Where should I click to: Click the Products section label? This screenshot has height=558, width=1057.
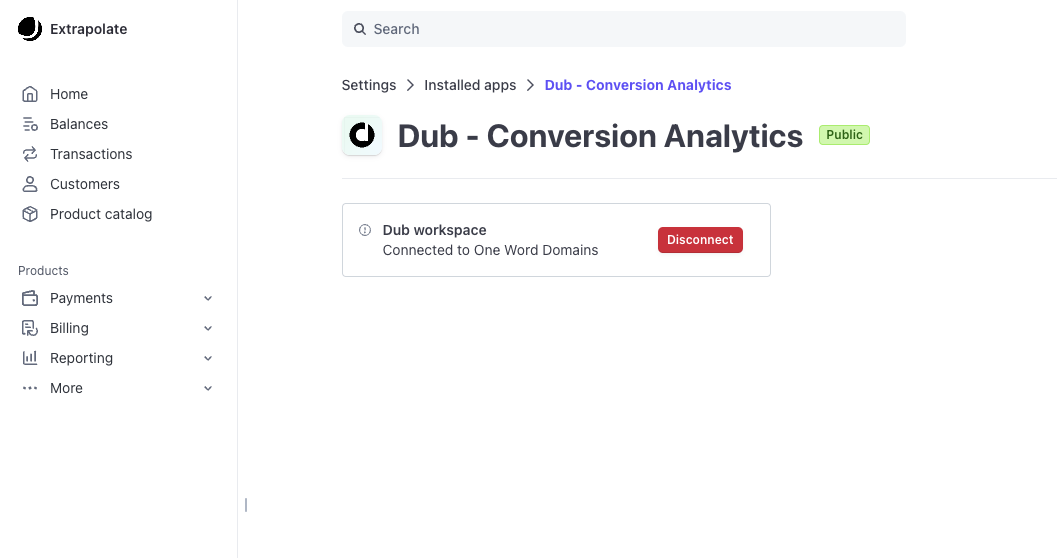click(x=43, y=270)
